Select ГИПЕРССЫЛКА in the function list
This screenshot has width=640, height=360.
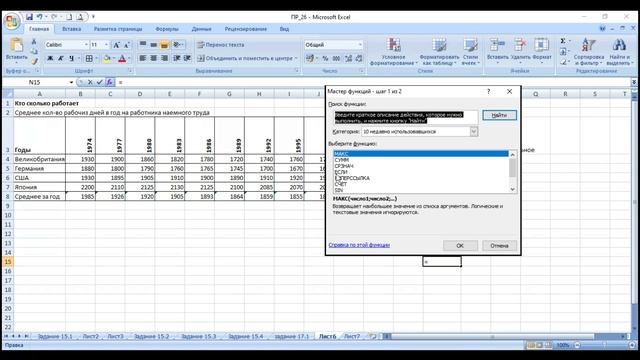(421, 178)
